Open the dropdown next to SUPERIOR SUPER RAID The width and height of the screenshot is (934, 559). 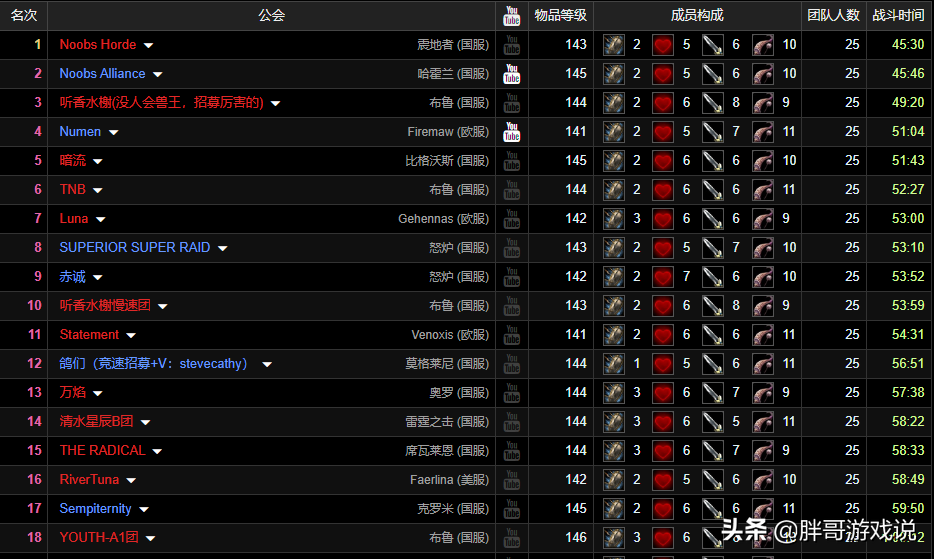(x=222, y=249)
